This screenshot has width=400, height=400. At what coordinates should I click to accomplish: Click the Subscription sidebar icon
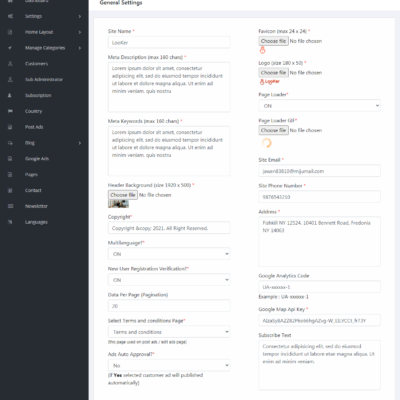click(x=10, y=95)
